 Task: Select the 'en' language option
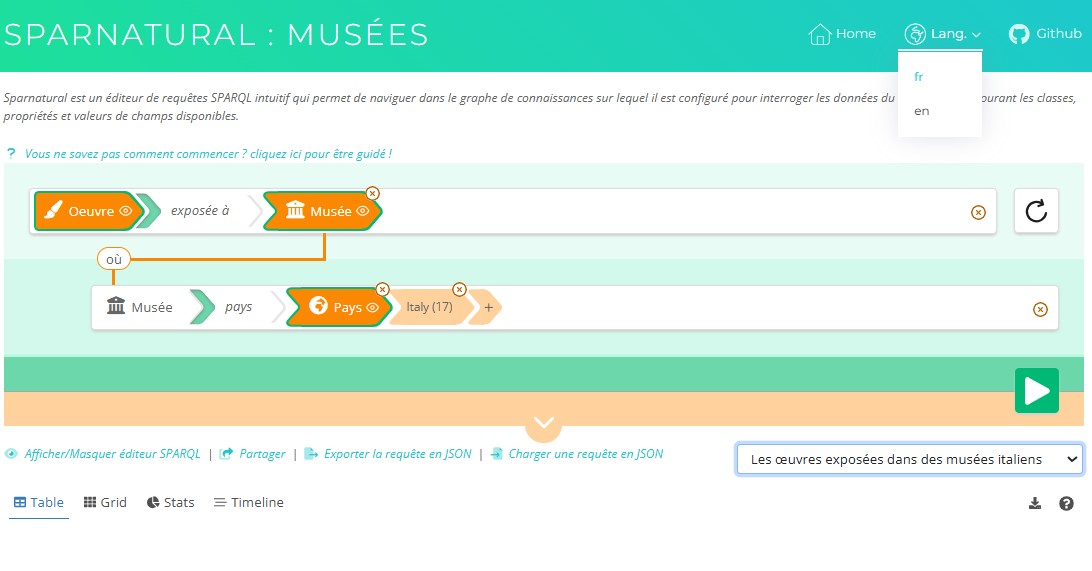[x=921, y=111]
